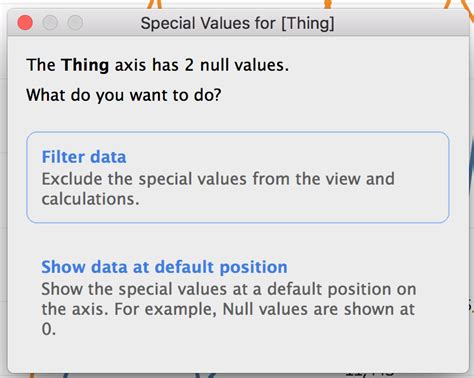The image size is (474, 378).
Task: Click the word 'calculations.' in Filter data option
Action: 90,199
